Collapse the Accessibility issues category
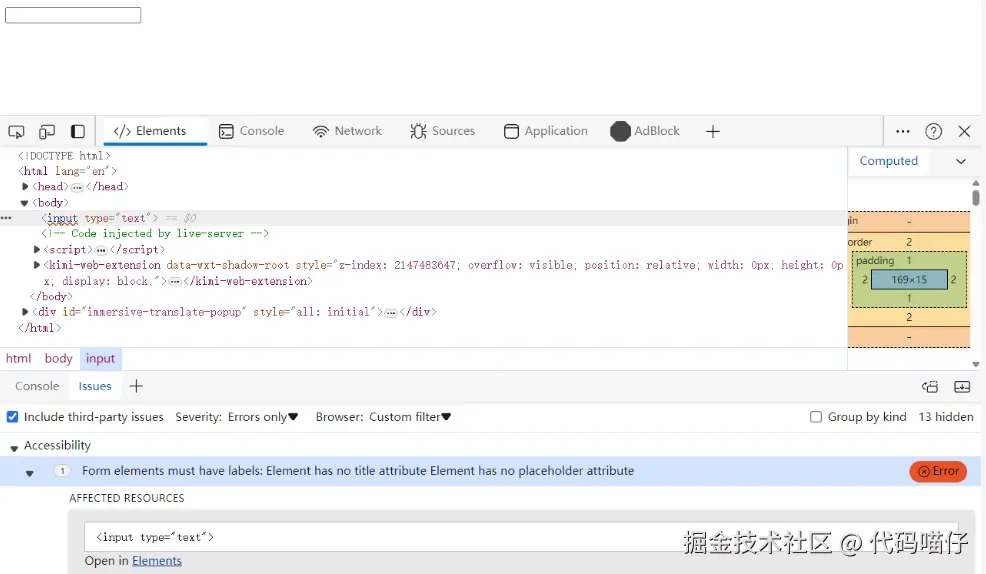986x574 pixels. (14, 447)
